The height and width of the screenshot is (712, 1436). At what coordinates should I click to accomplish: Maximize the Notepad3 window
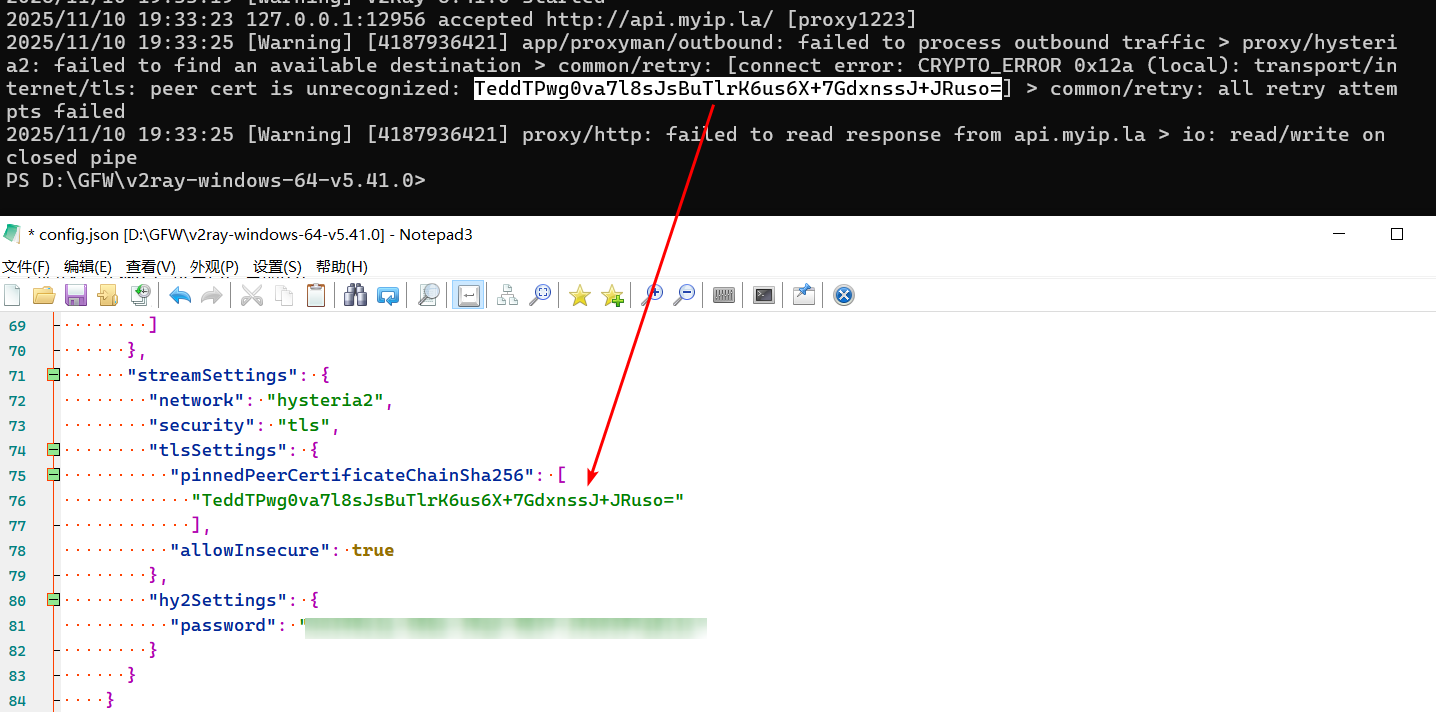coord(1397,234)
